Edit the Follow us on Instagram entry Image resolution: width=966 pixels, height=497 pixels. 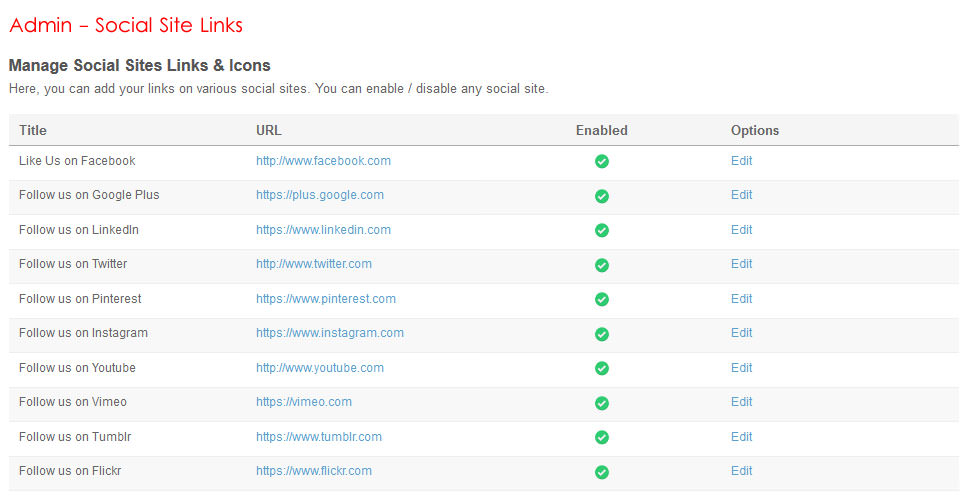click(741, 333)
